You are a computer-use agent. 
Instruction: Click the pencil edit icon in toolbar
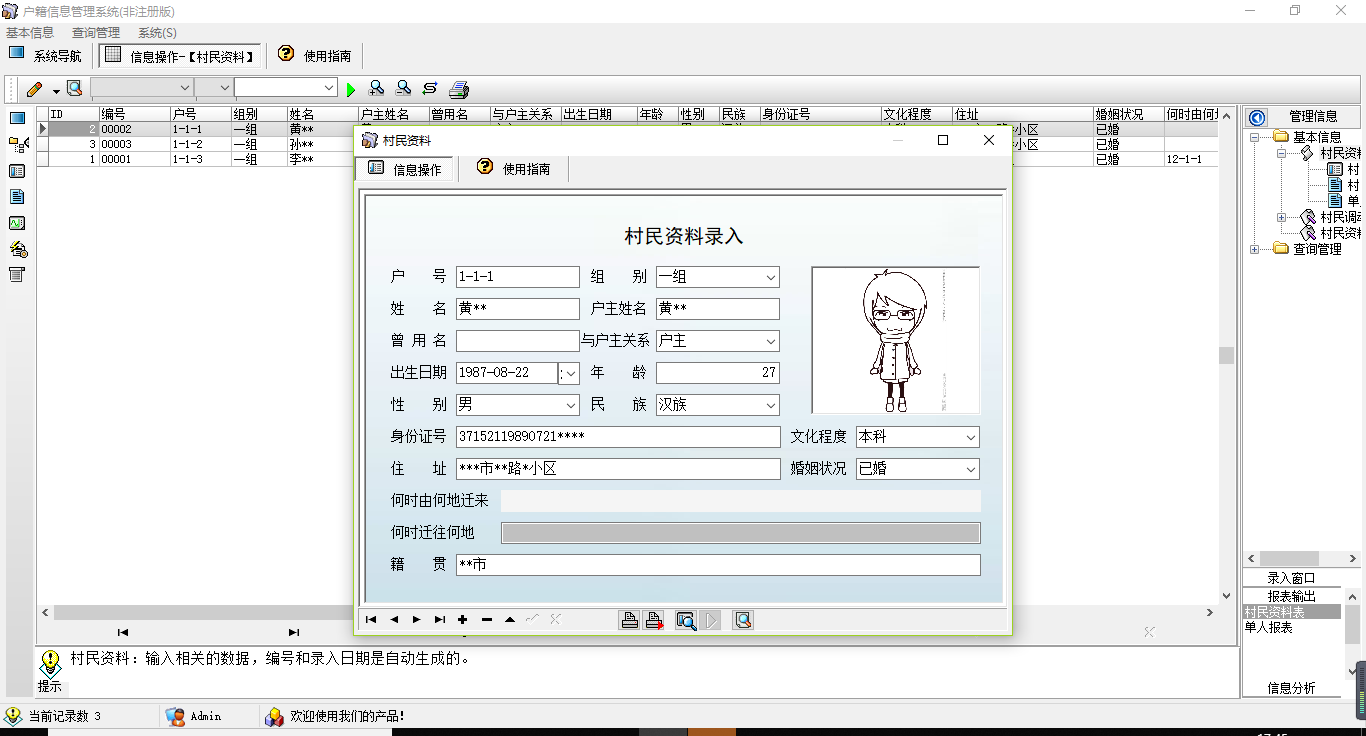pyautogui.click(x=34, y=89)
